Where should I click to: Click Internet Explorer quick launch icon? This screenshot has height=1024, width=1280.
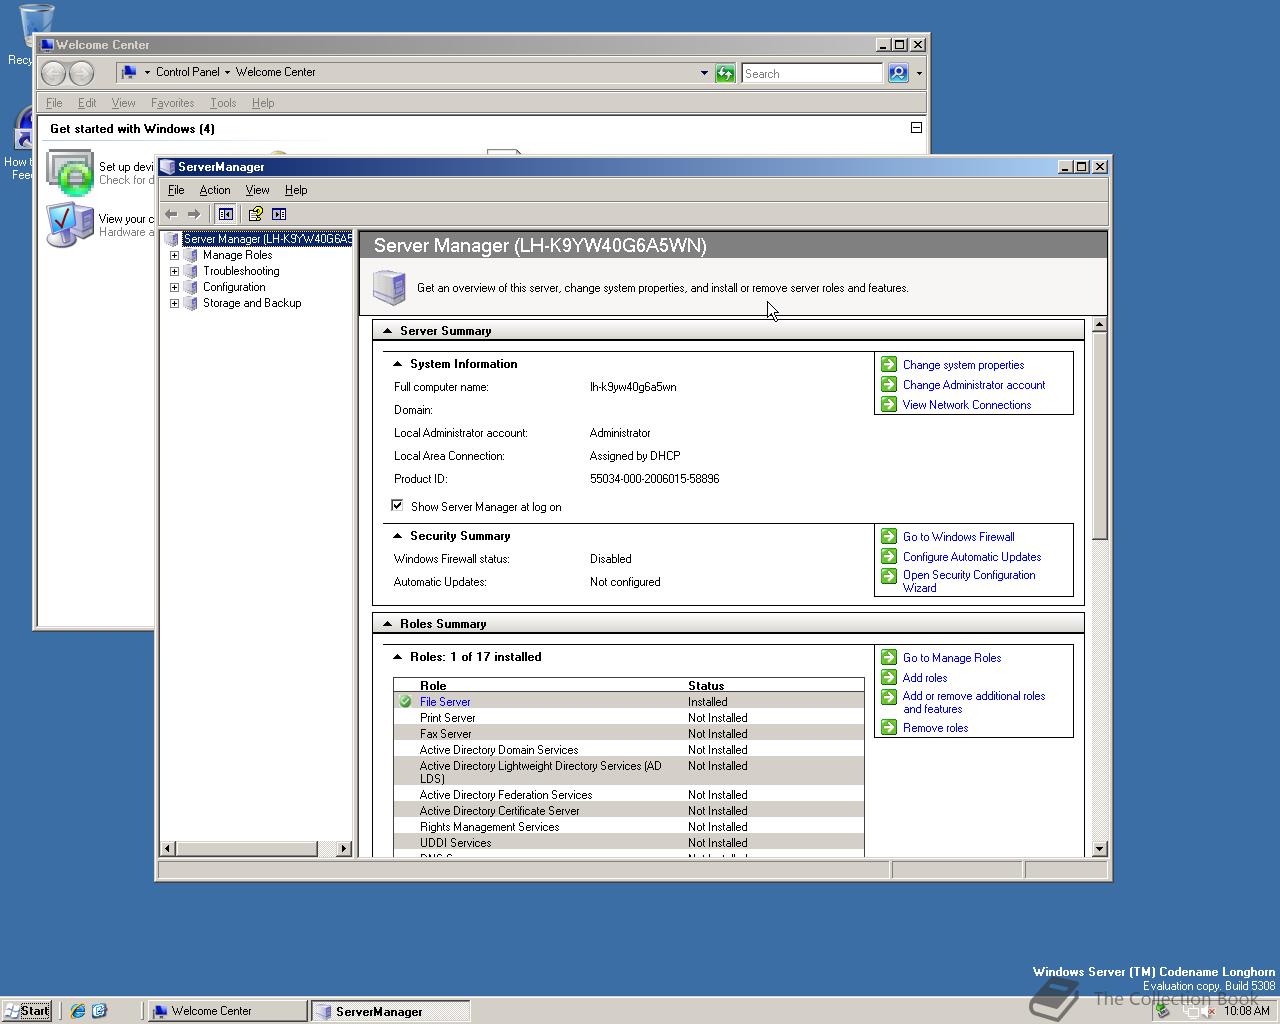click(78, 1011)
